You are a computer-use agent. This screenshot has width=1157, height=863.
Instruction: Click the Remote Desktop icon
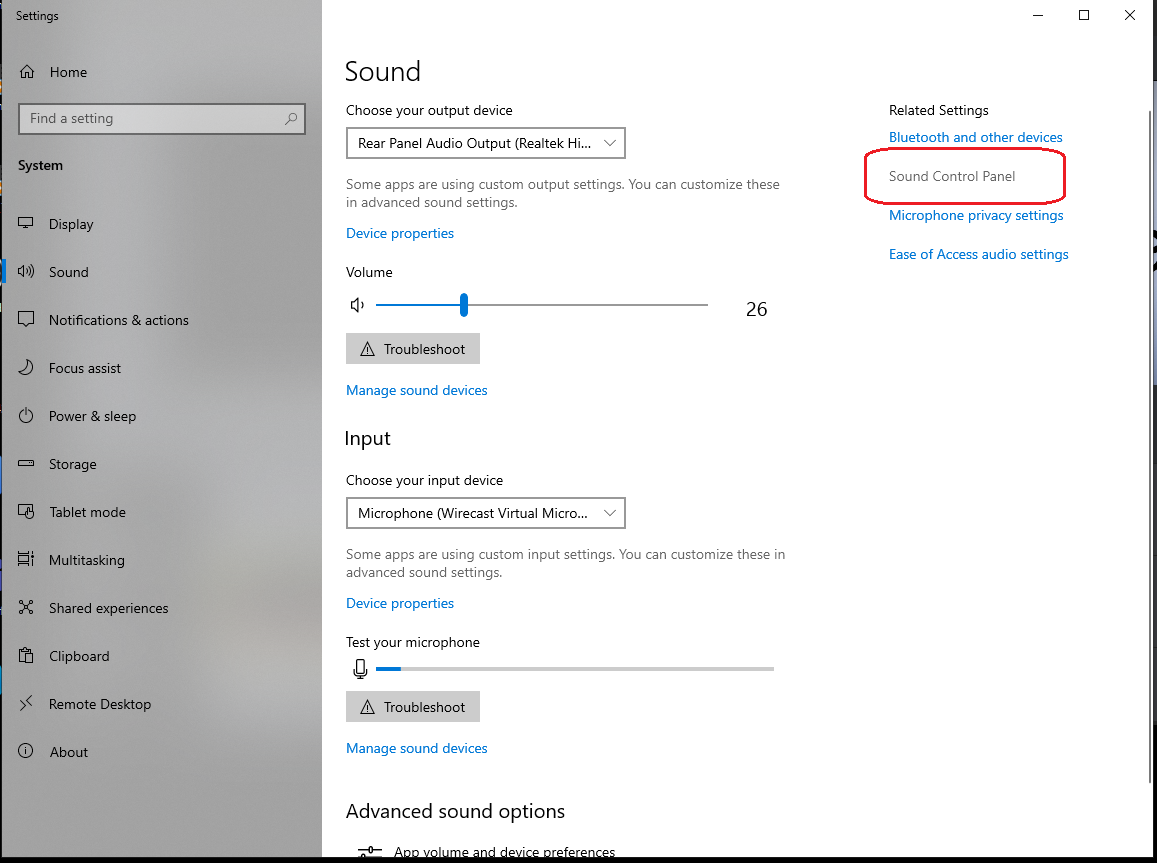pos(26,703)
